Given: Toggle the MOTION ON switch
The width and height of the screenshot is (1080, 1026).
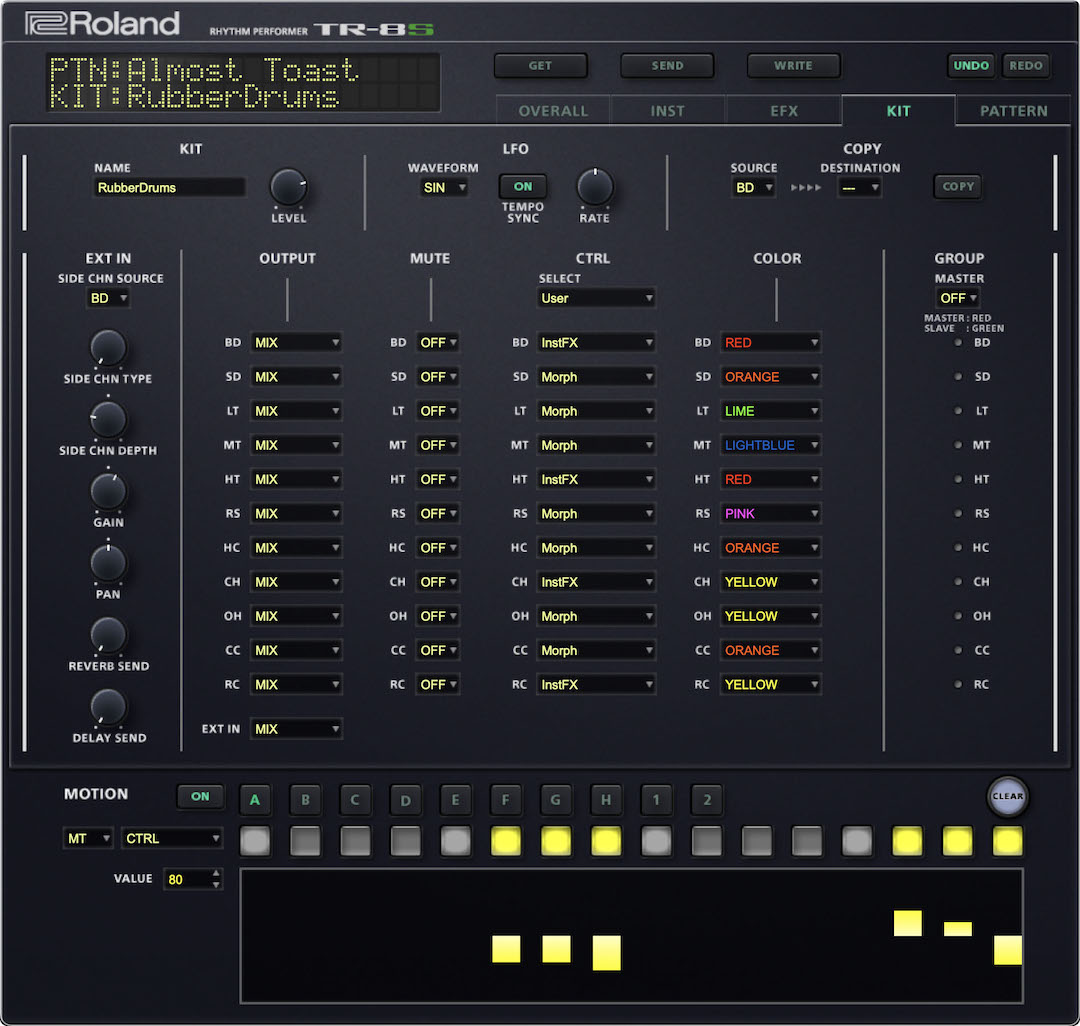Looking at the screenshot, I should point(200,796).
